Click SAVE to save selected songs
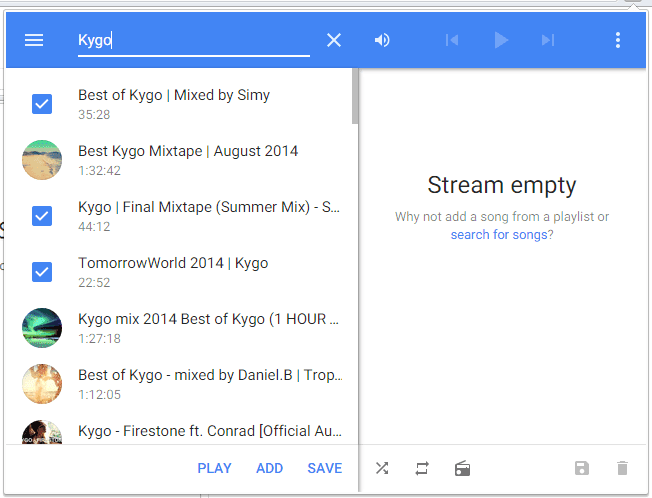Image resolution: width=652 pixels, height=498 pixels. click(325, 468)
